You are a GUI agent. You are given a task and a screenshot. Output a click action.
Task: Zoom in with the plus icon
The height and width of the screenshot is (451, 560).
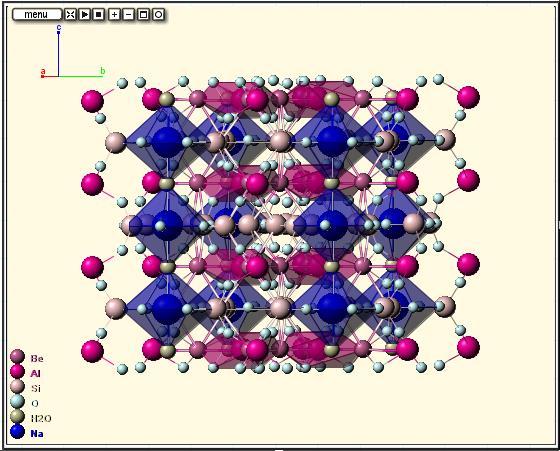(x=114, y=14)
